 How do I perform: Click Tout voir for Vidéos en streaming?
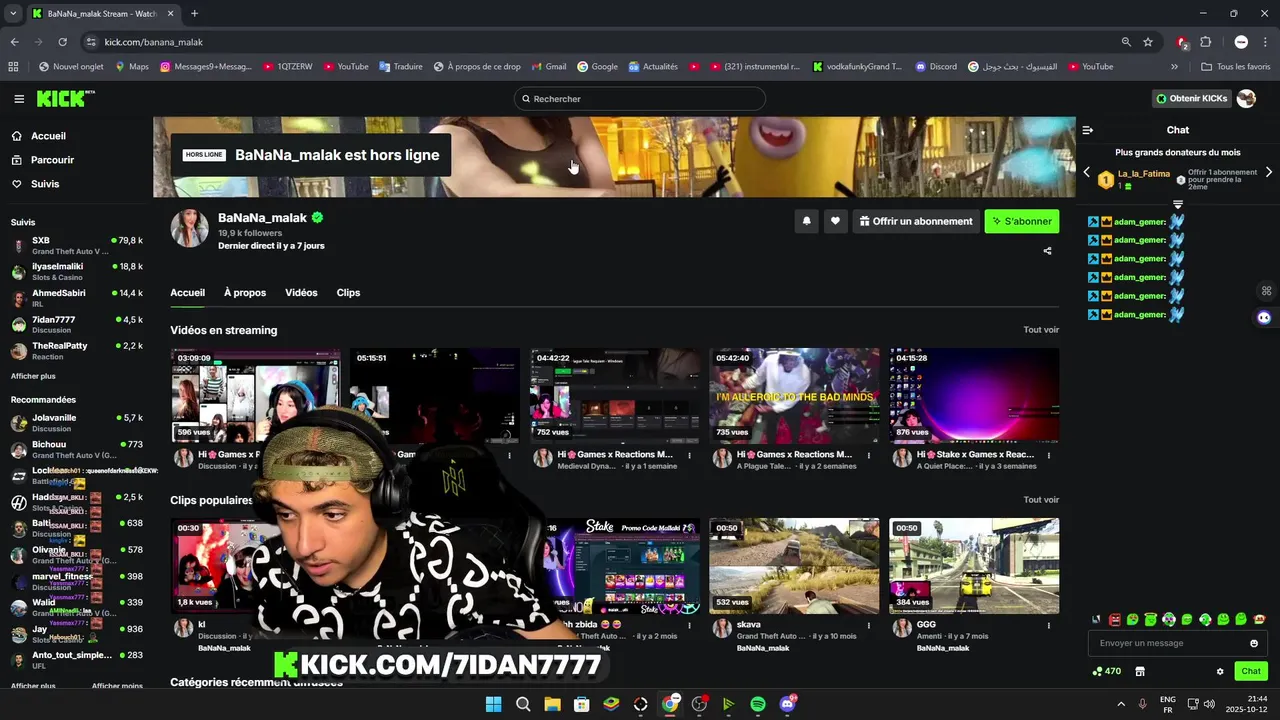tap(1041, 330)
